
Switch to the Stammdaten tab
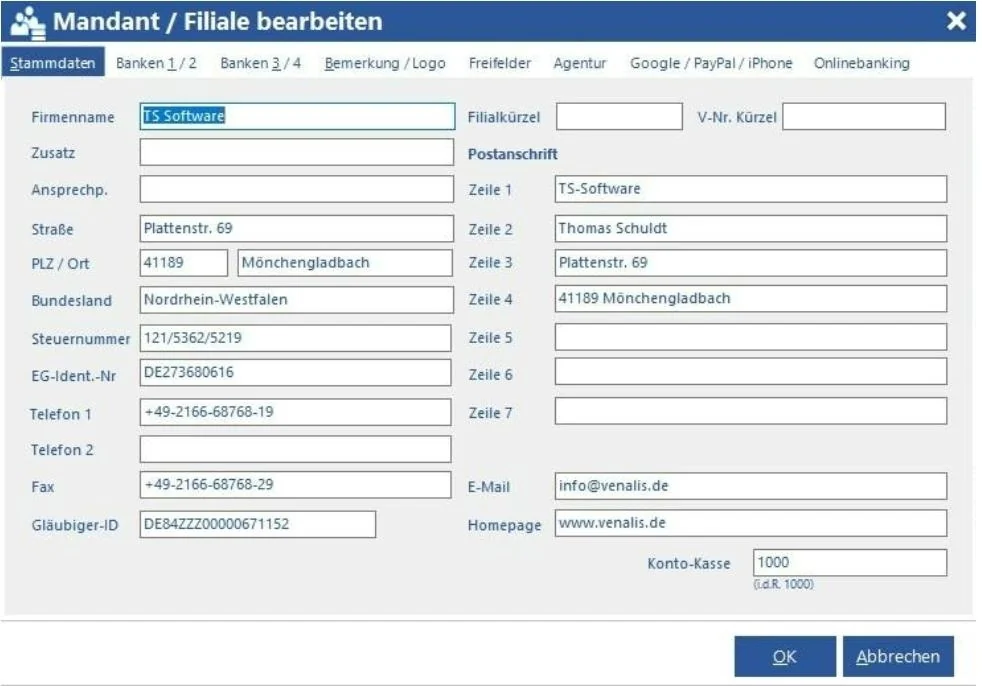53,63
